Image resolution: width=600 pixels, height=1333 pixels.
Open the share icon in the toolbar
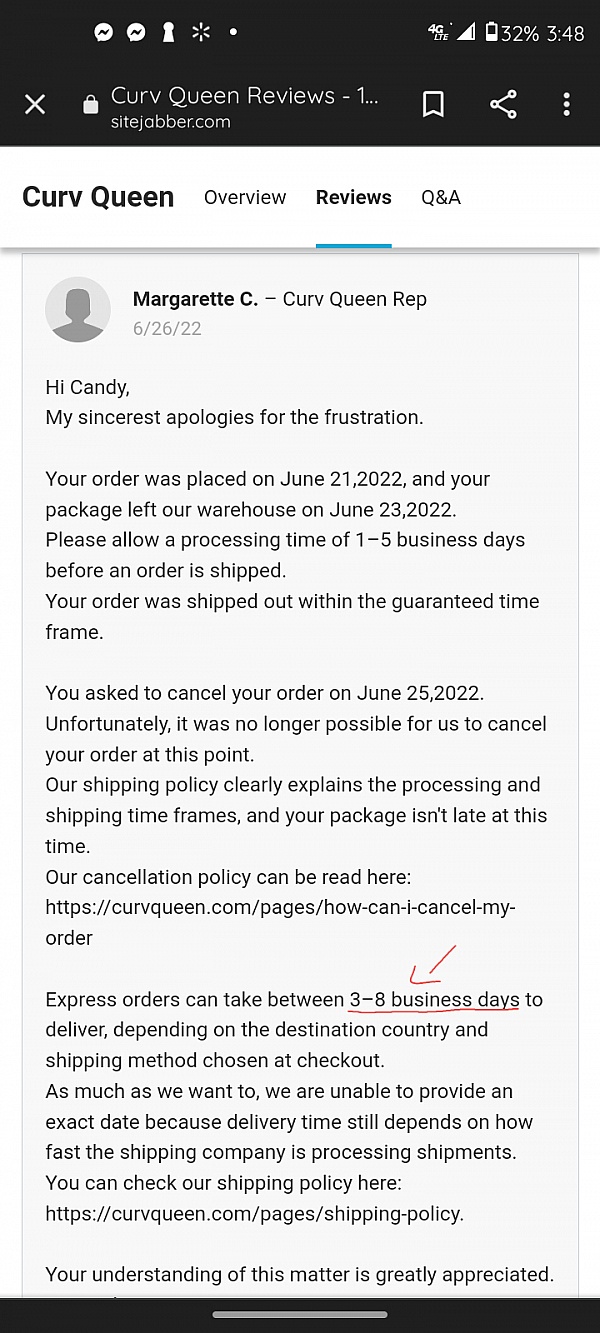click(x=503, y=104)
